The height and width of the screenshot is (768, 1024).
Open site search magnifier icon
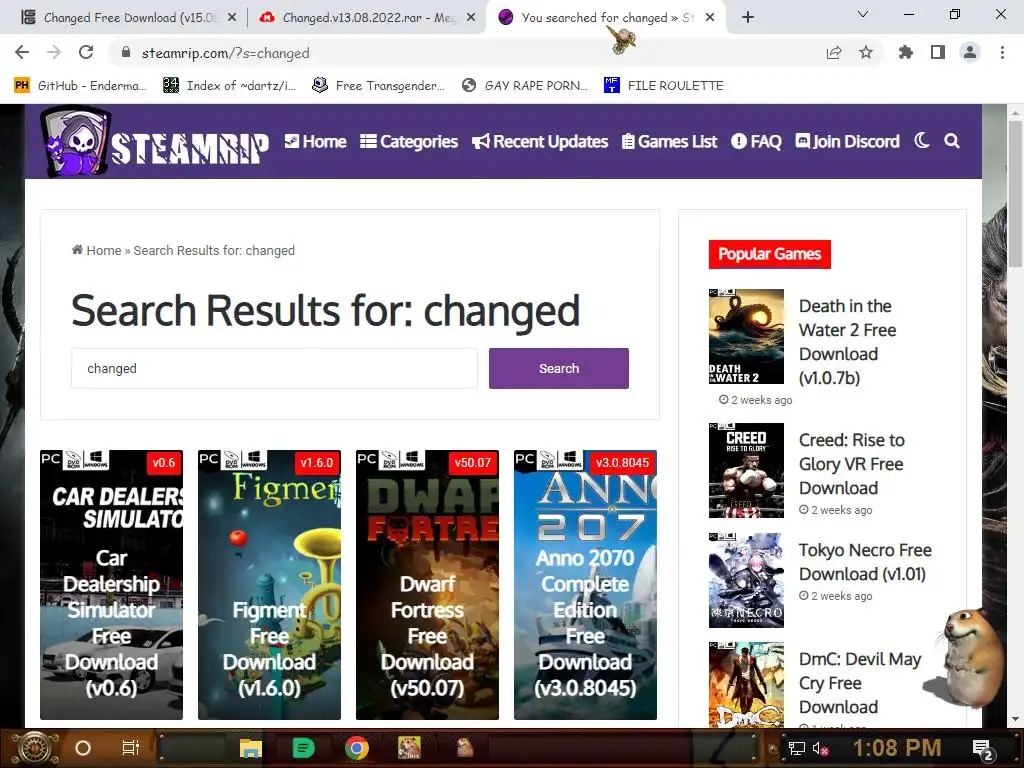pos(952,140)
